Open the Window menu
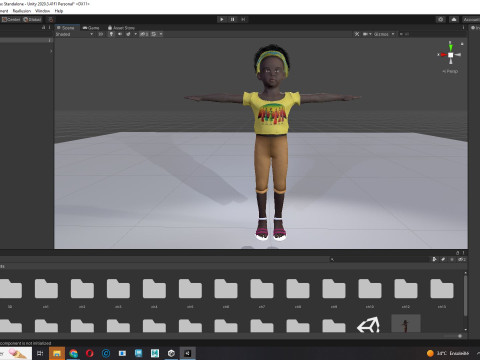Screen dimensions: 480x360 (42, 11)
